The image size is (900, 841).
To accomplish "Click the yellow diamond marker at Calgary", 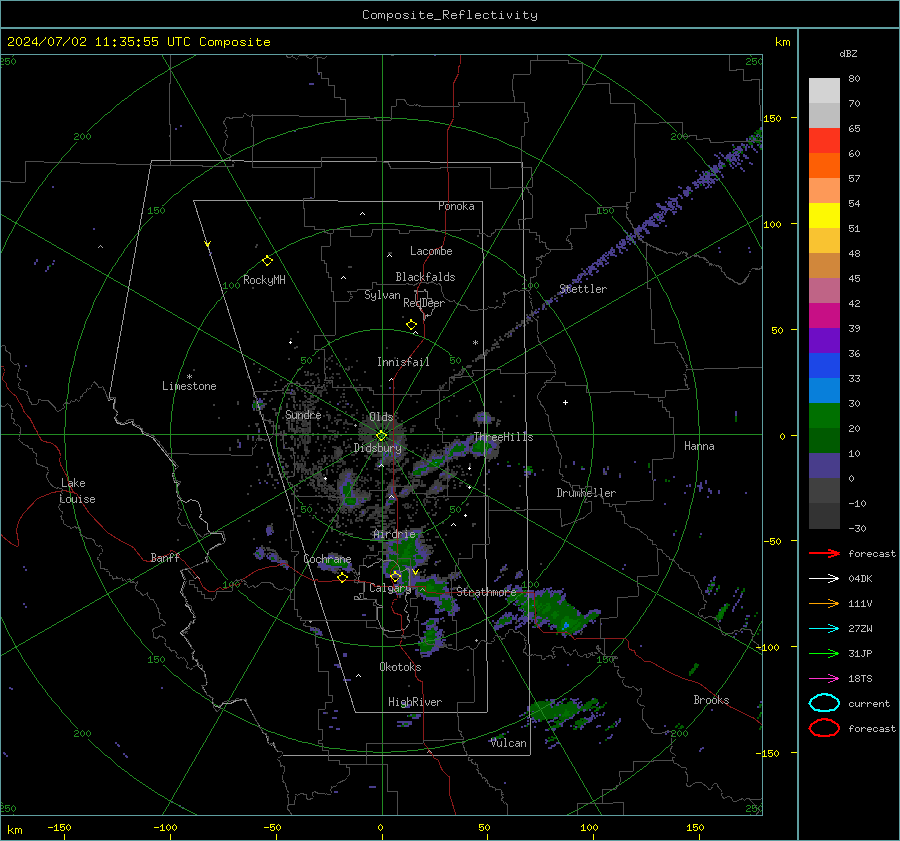I will click(x=395, y=576).
